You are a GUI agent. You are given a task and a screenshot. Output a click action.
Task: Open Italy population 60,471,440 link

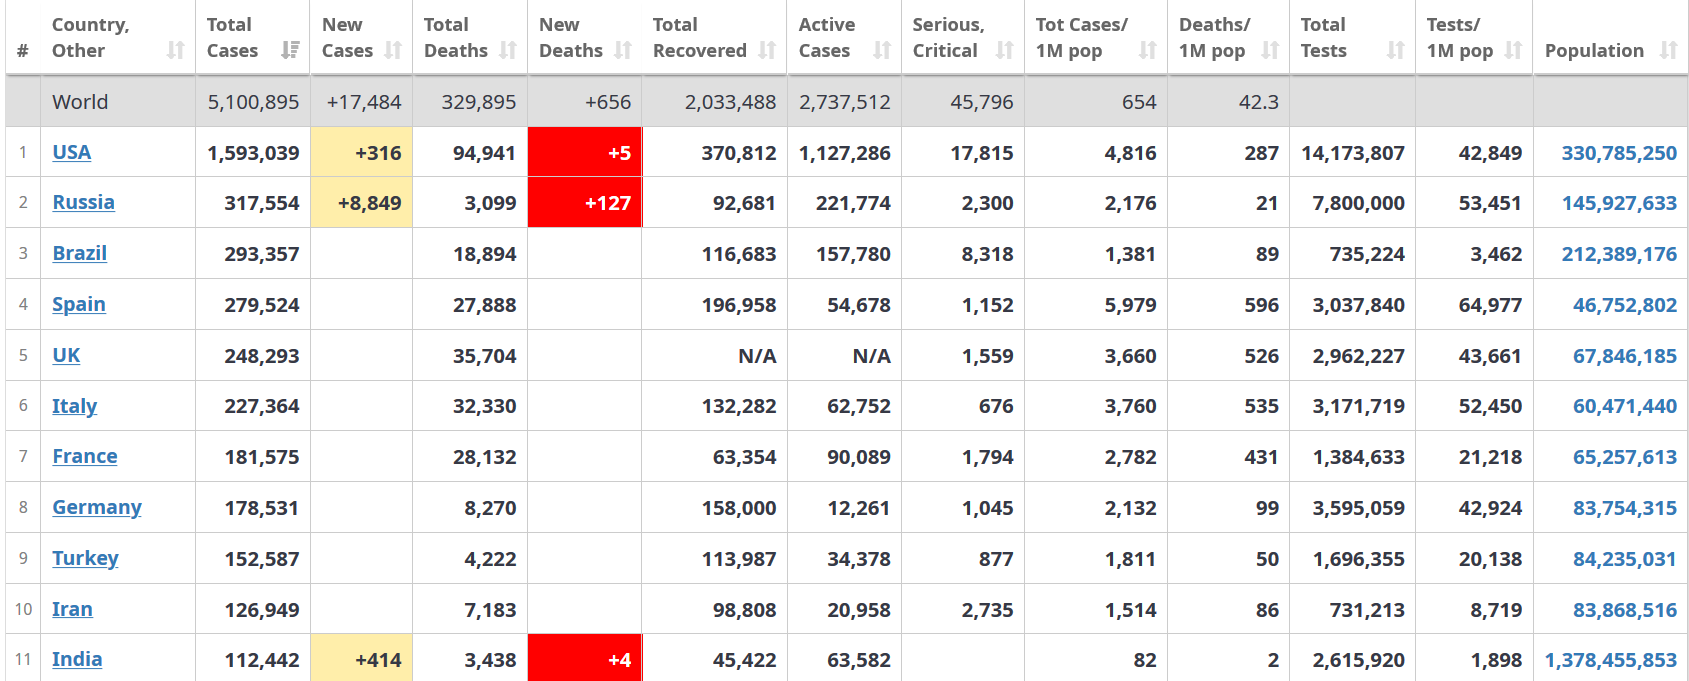pyautogui.click(x=1625, y=406)
